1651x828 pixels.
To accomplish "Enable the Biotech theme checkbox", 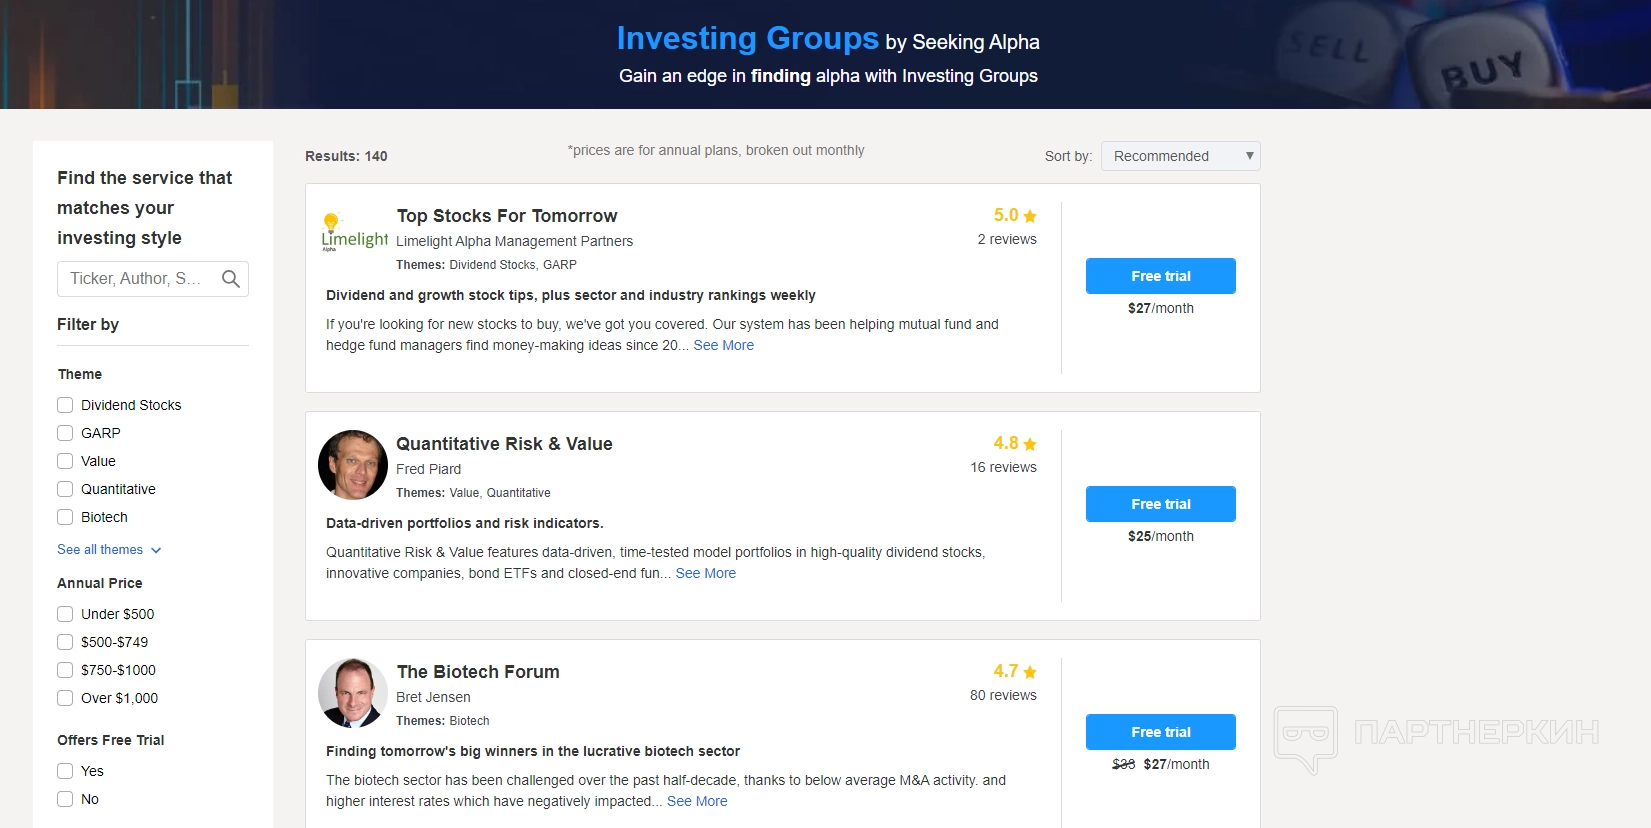I will click(x=65, y=517).
